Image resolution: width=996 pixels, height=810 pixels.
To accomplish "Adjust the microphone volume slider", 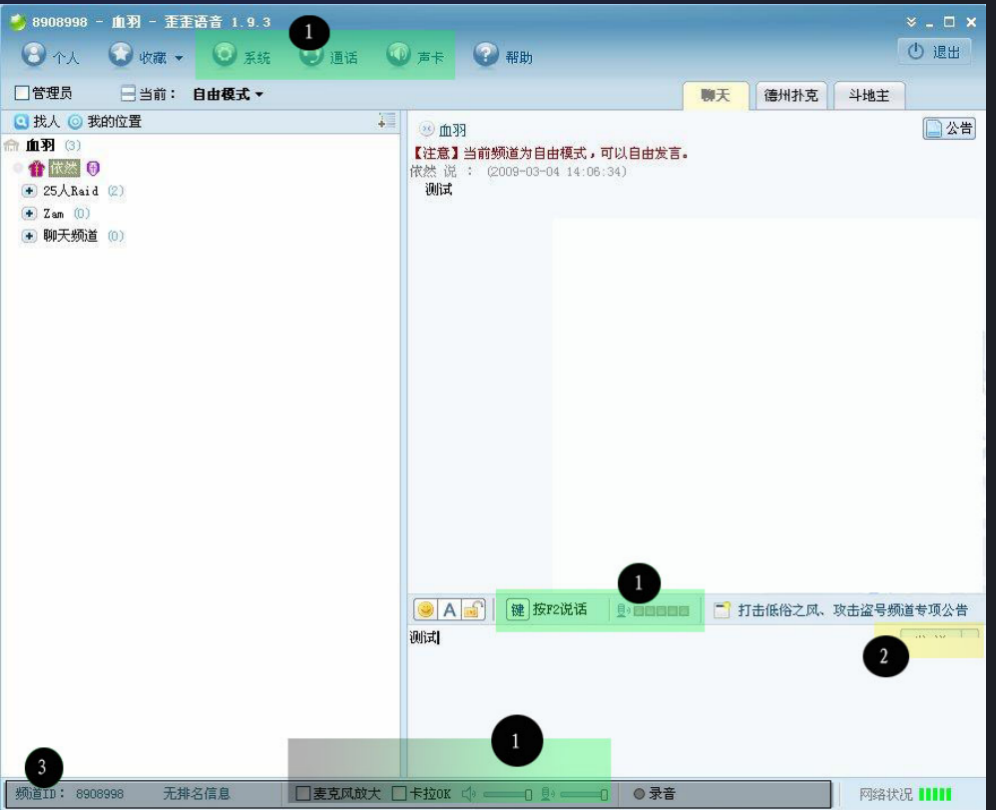I will pyautogui.click(x=584, y=794).
